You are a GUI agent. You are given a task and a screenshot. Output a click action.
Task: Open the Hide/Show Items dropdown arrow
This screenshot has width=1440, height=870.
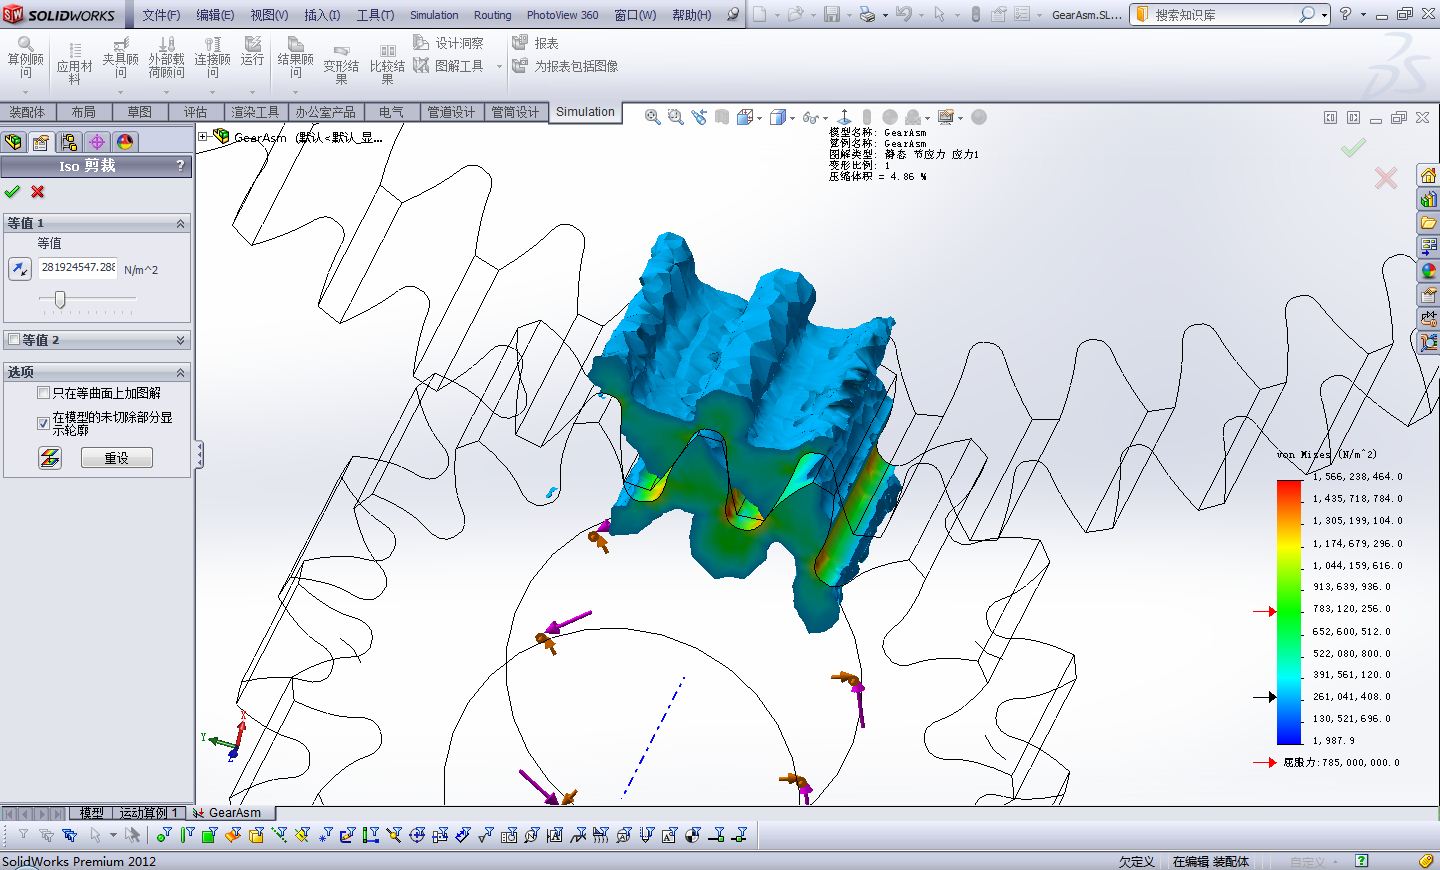coord(826,118)
